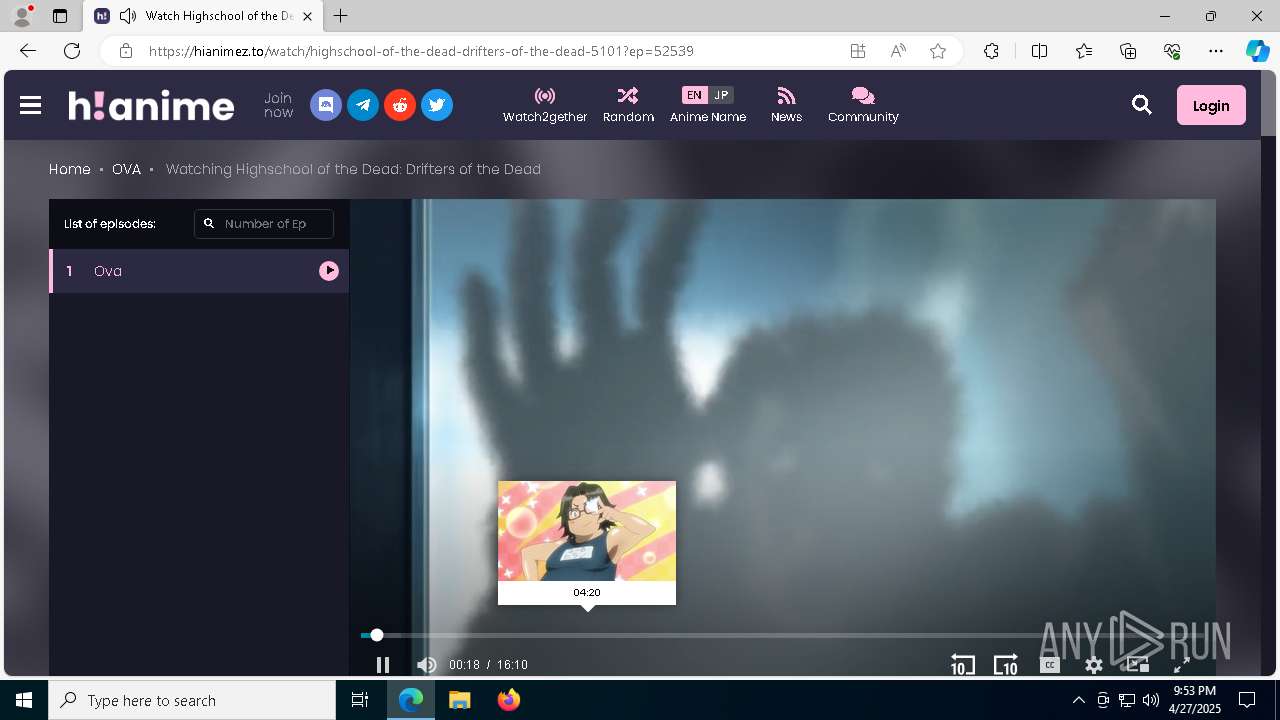Click the seek preview thumbnail at 04:20
Image resolution: width=1280 pixels, height=720 pixels.
(587, 542)
